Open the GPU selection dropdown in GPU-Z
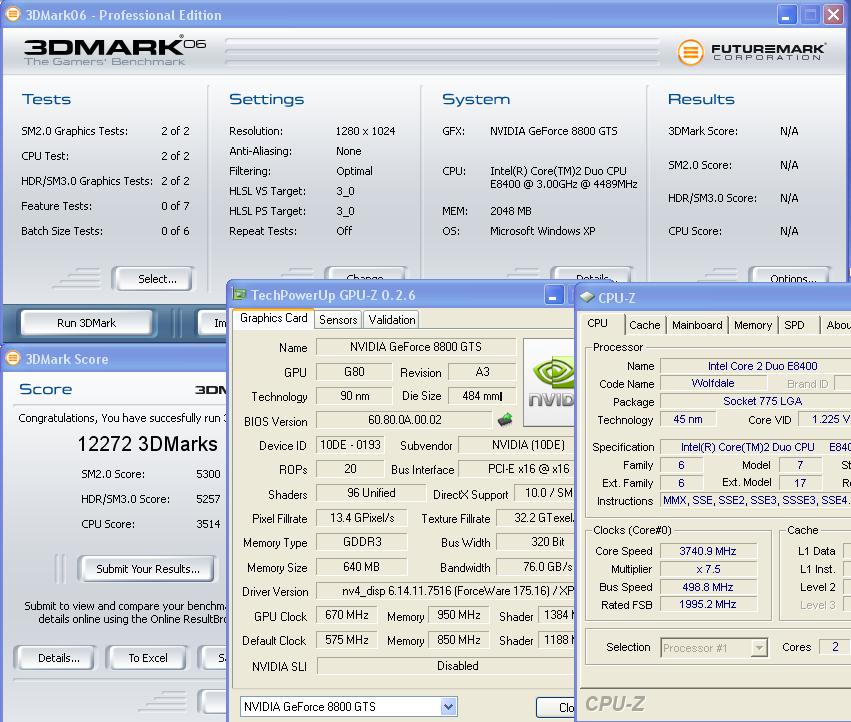 pyautogui.click(x=449, y=707)
